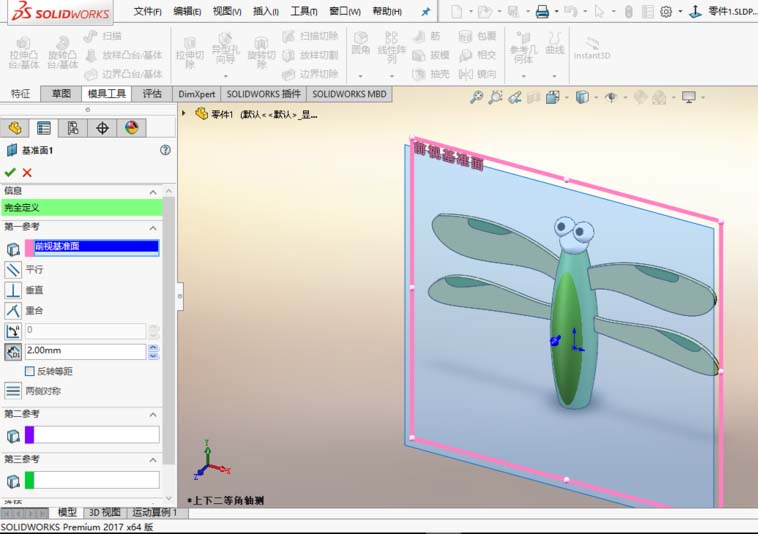Confirm the plane with green checkmark
Screen dimensions: 758x534
(x=10, y=172)
